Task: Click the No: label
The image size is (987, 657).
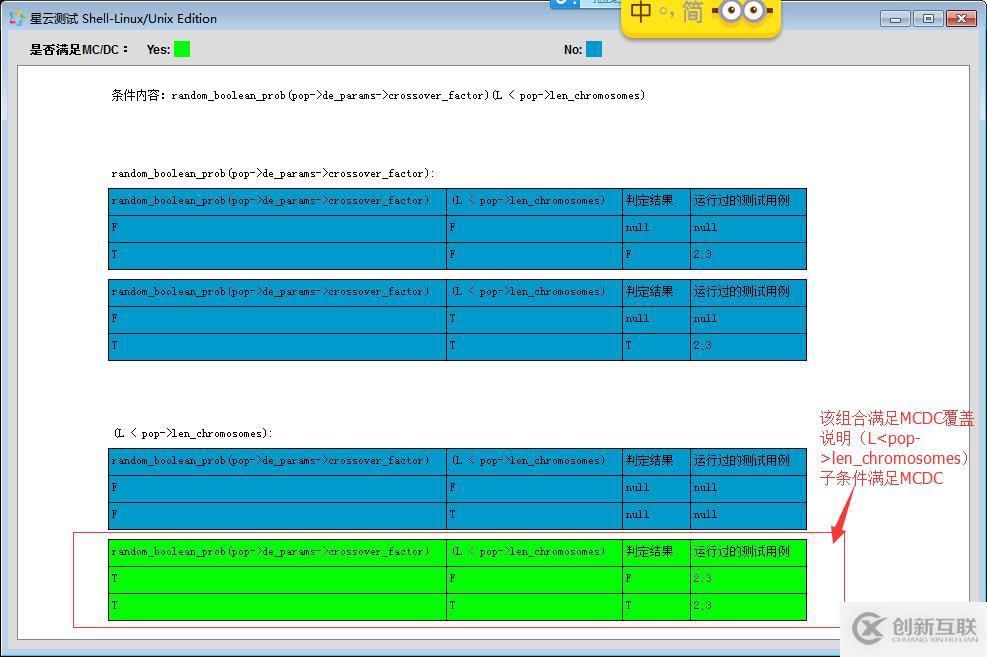Action: coord(573,50)
